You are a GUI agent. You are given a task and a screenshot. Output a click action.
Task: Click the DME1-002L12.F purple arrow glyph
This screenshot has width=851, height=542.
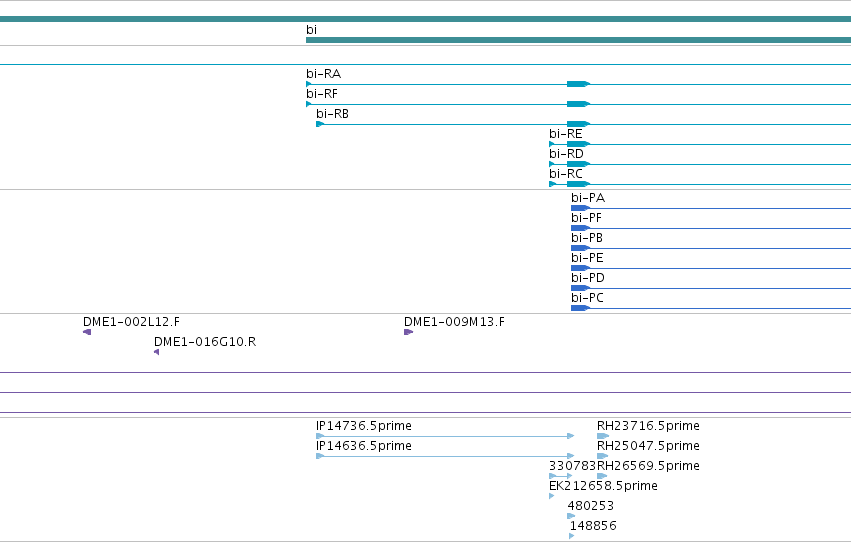tap(87, 332)
